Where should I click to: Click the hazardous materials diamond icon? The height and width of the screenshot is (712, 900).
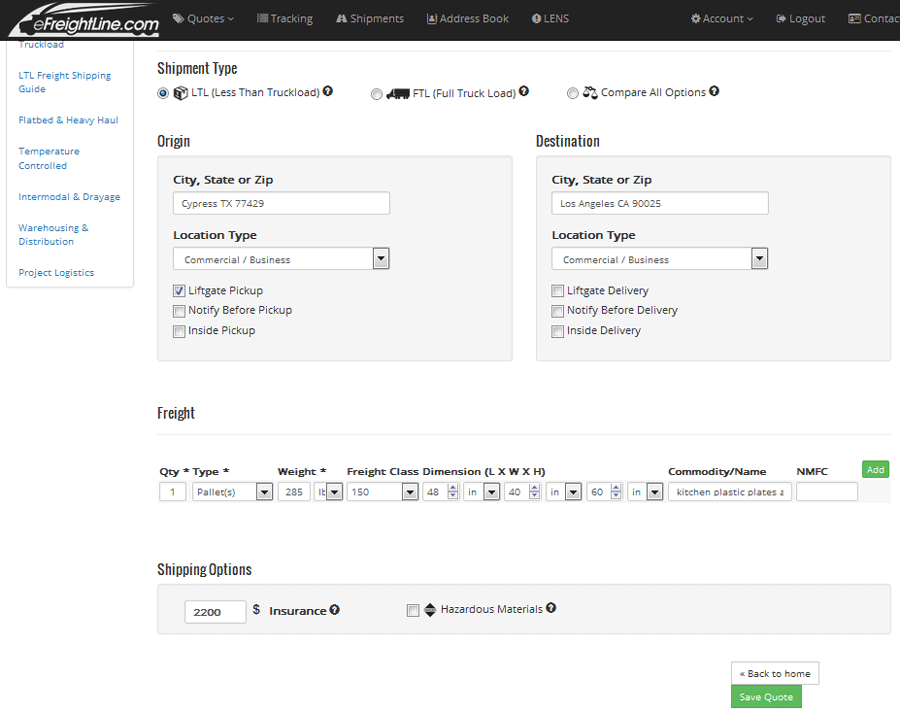click(430, 610)
